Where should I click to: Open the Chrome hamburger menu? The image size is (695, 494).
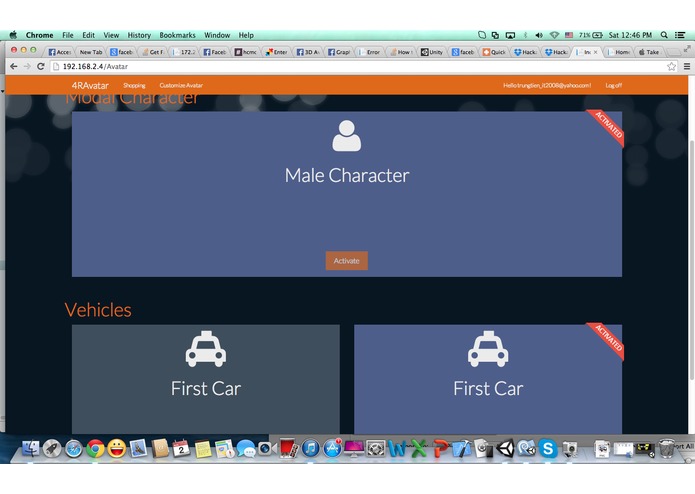click(x=687, y=66)
